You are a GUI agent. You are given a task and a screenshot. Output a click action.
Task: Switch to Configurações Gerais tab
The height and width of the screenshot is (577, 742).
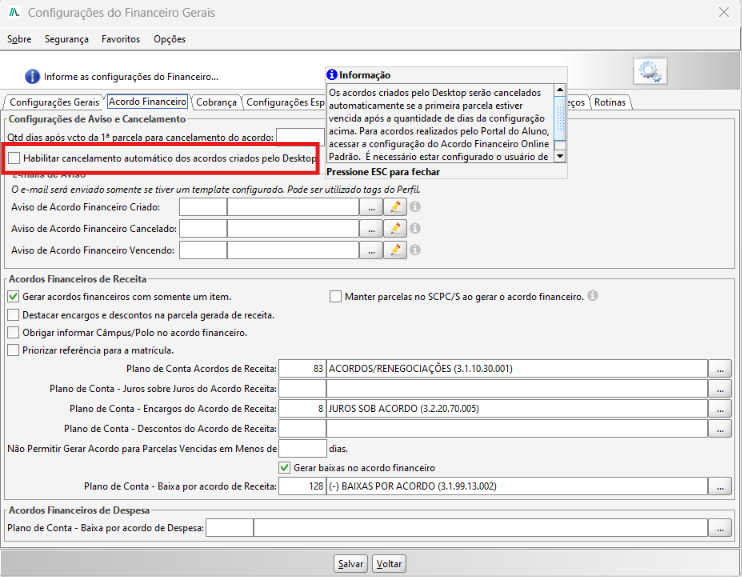[54, 102]
